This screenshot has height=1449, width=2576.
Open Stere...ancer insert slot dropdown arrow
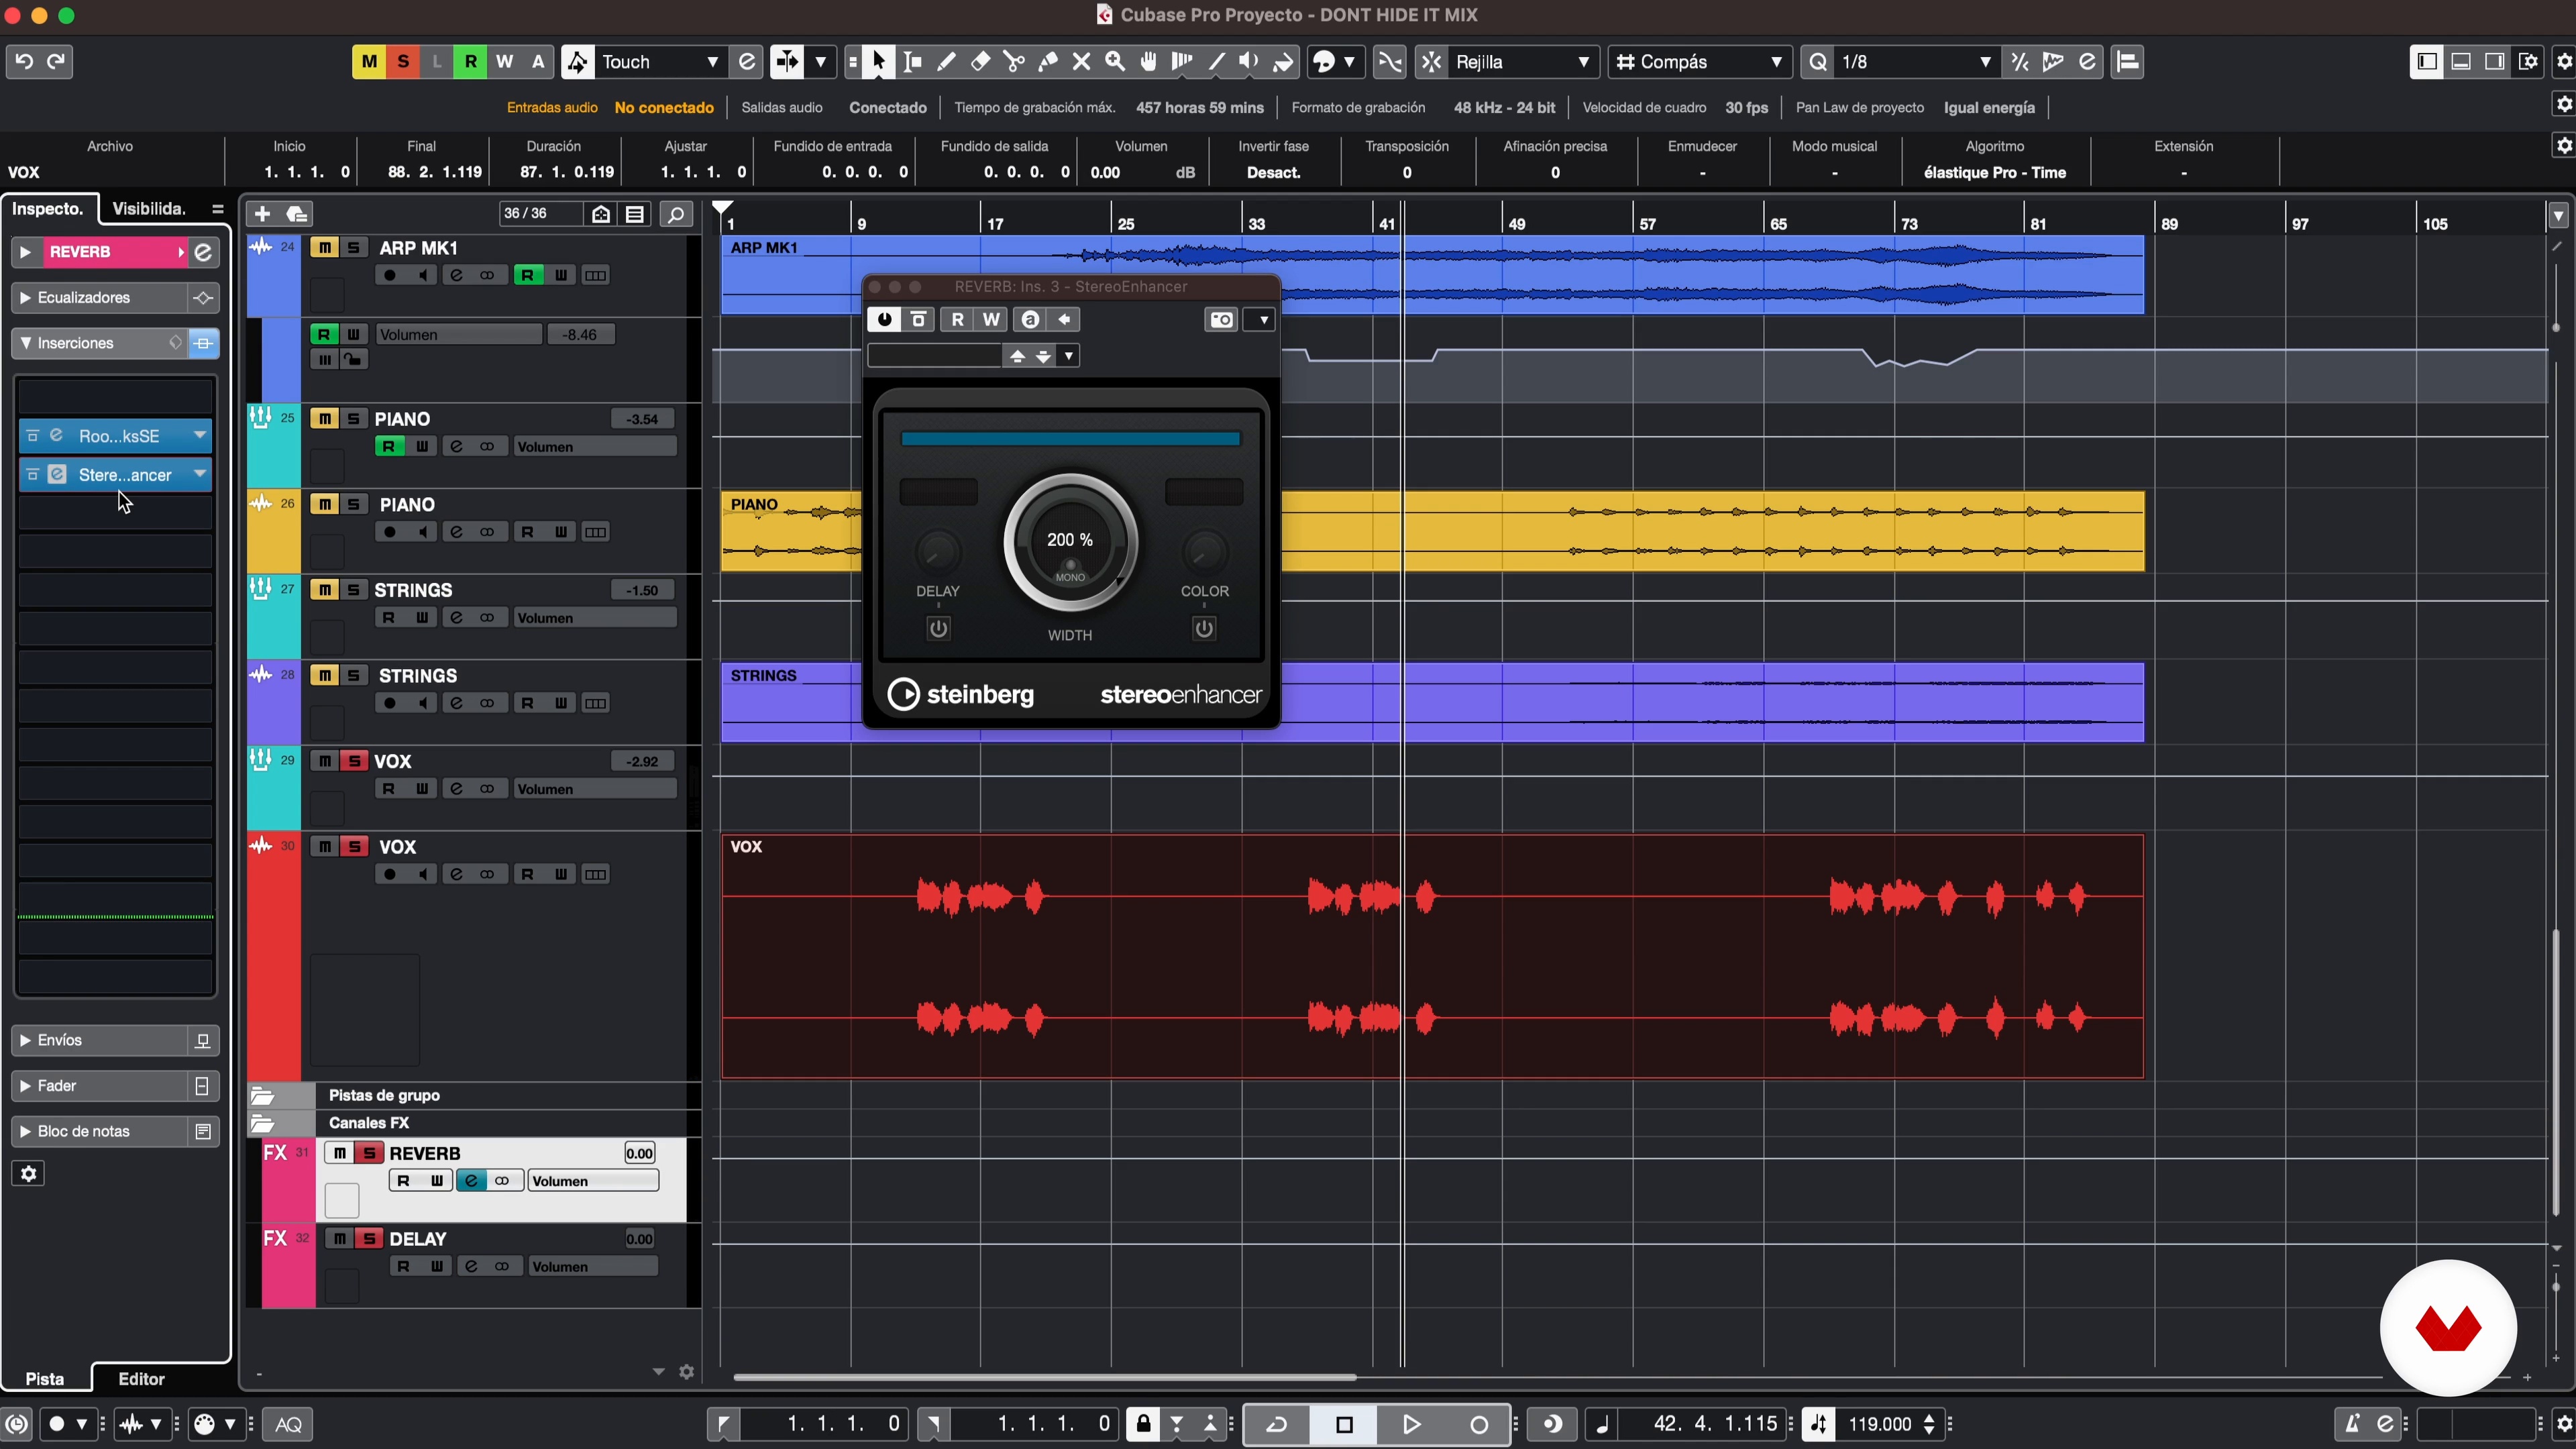point(199,475)
